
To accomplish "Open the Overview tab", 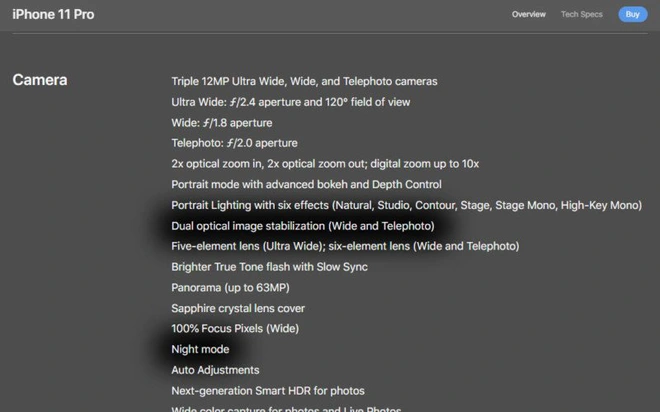I will (x=528, y=14).
